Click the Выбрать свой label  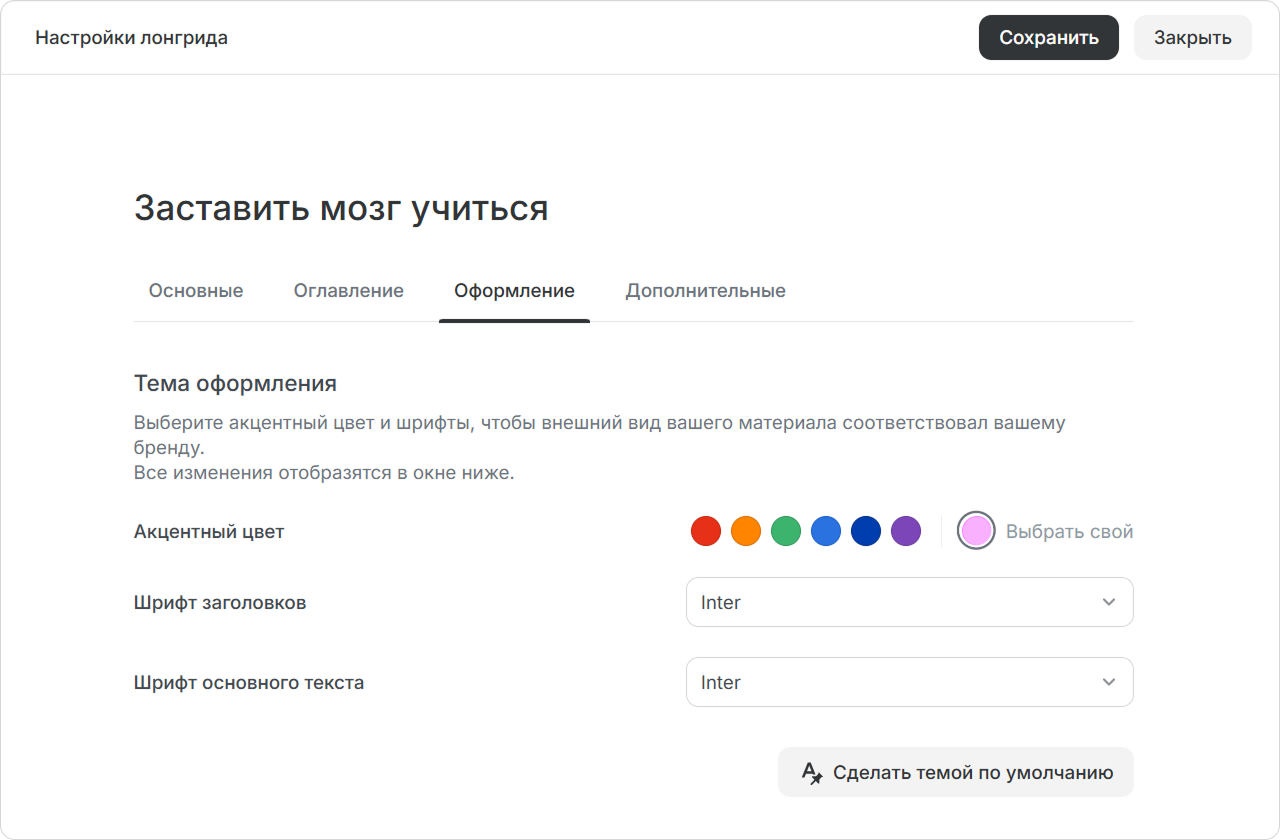click(1069, 532)
